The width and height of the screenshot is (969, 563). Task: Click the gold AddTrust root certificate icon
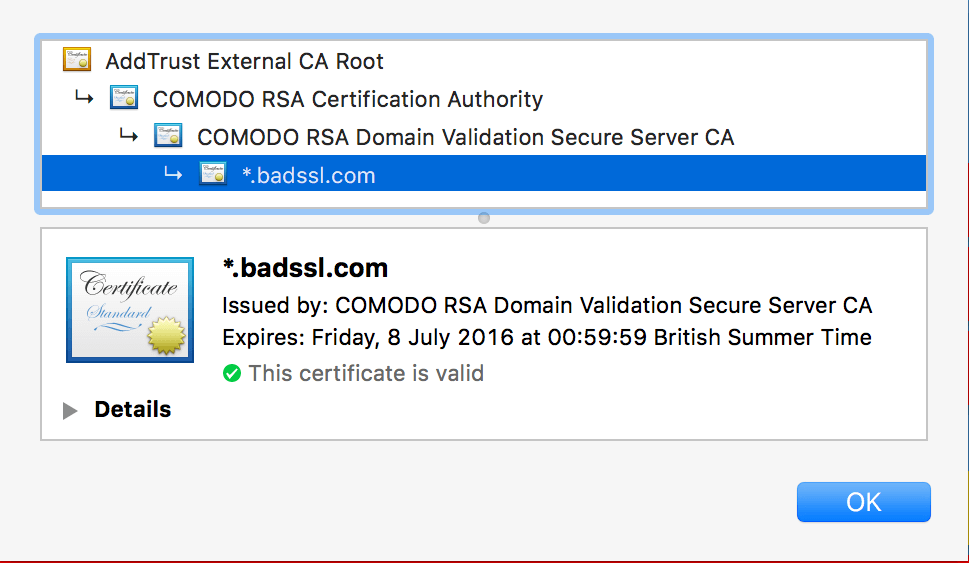tap(77, 60)
